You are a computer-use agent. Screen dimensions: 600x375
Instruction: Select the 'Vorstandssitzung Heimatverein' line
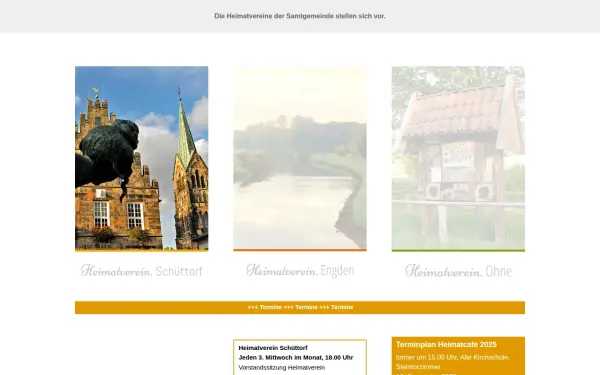click(282, 367)
